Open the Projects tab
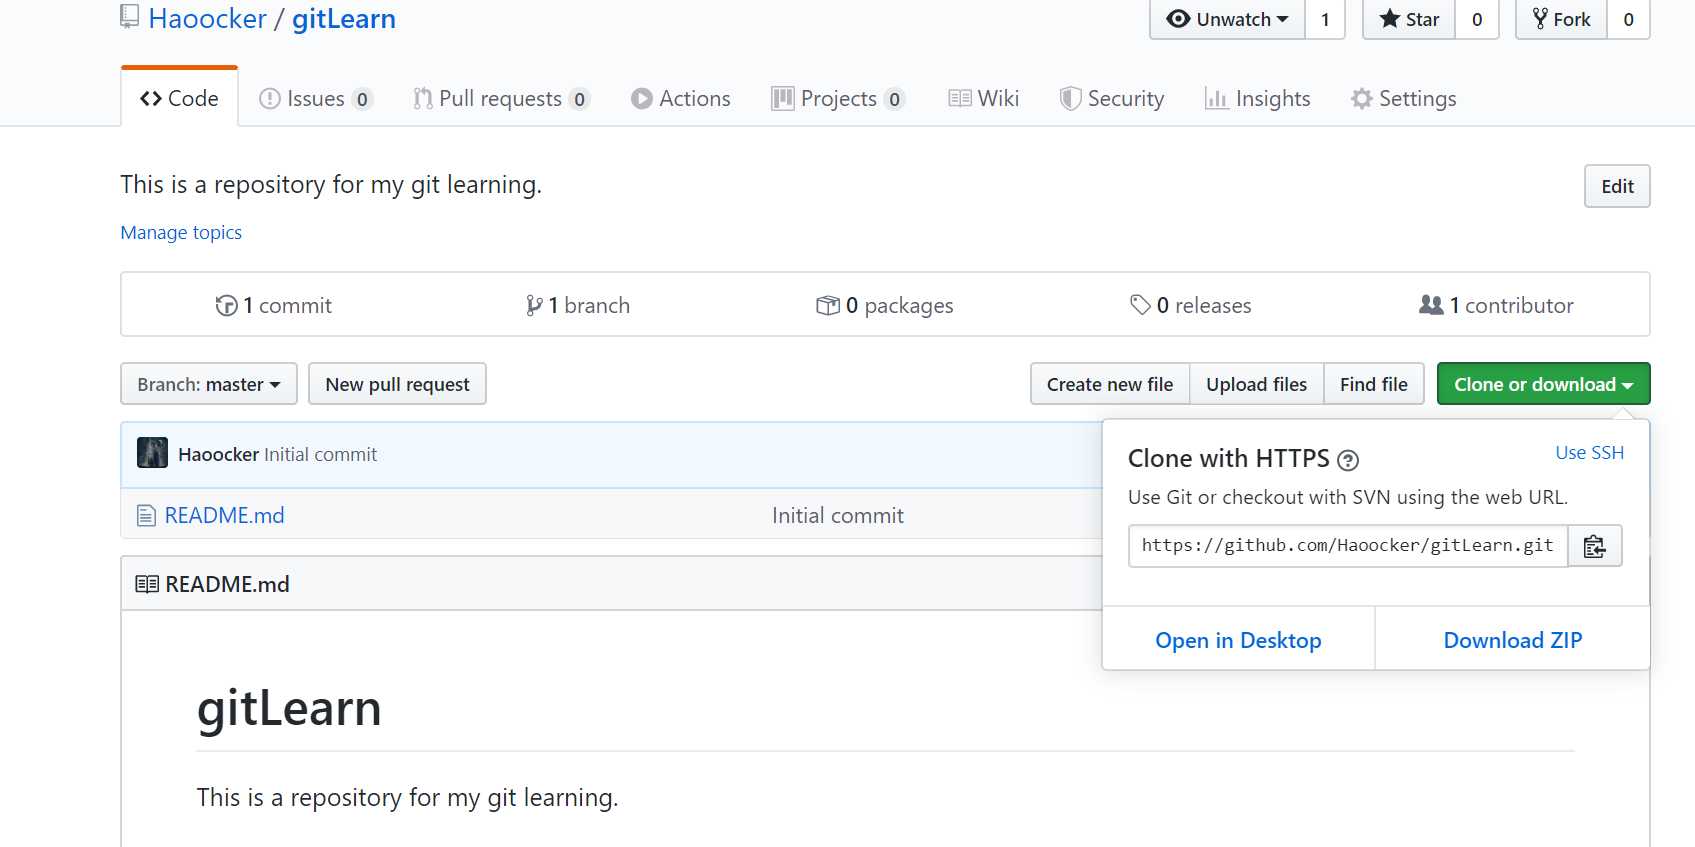The image size is (1695, 847). point(838,98)
